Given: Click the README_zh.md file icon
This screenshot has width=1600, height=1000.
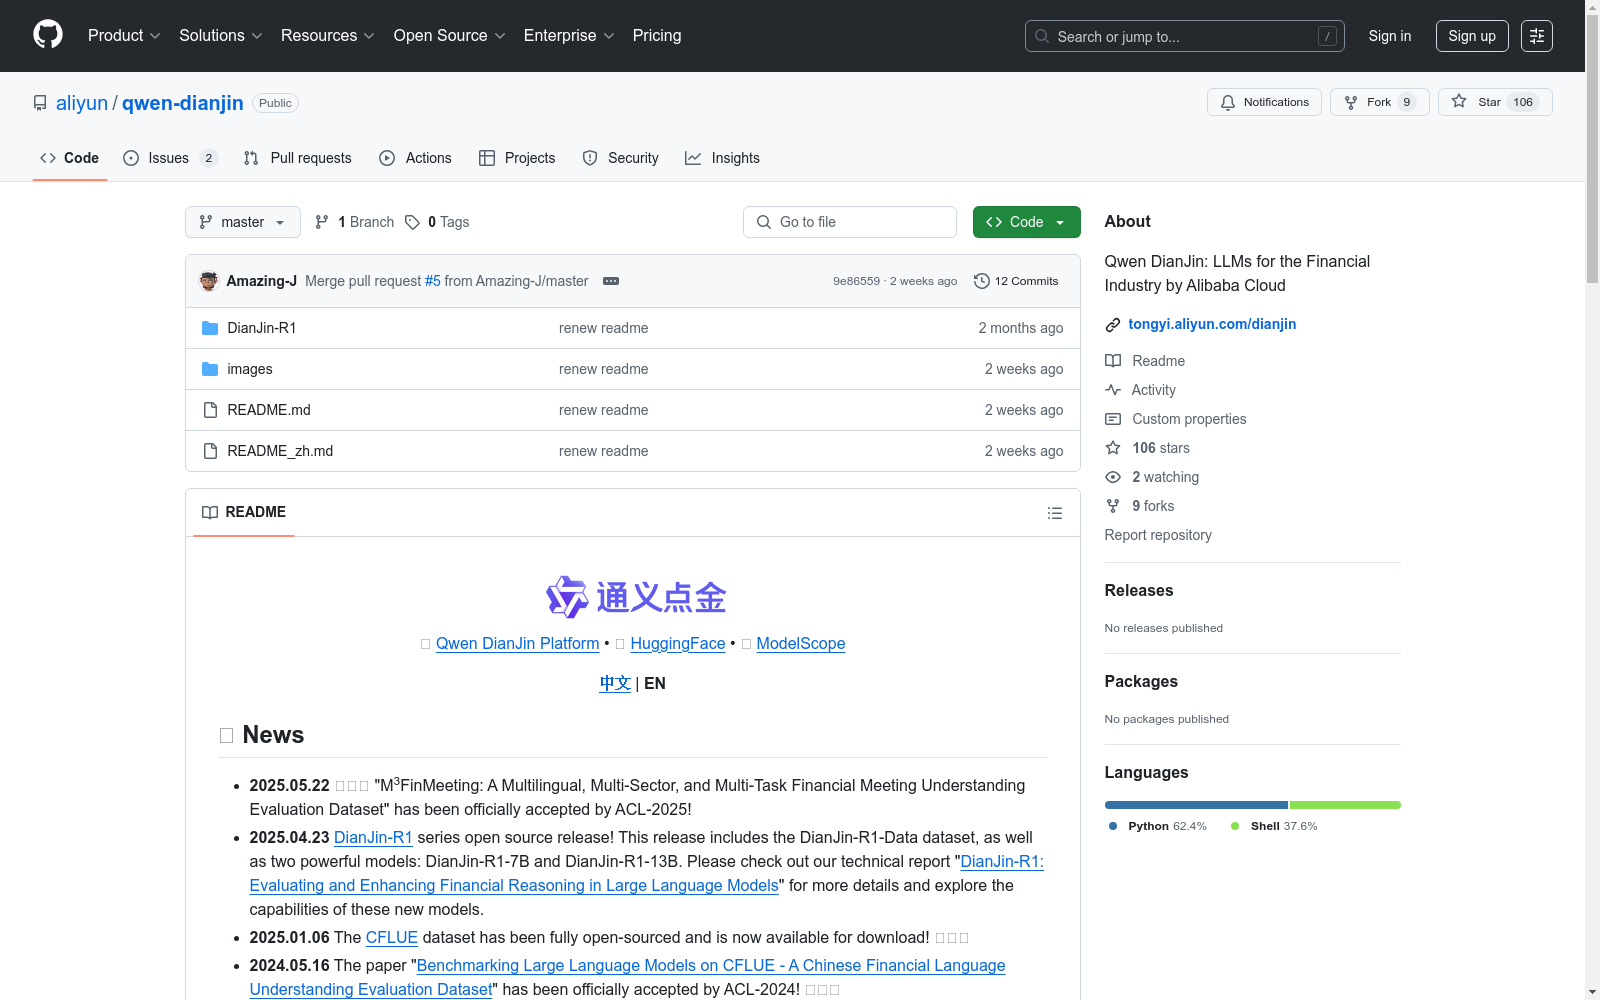Looking at the screenshot, I should [210, 451].
